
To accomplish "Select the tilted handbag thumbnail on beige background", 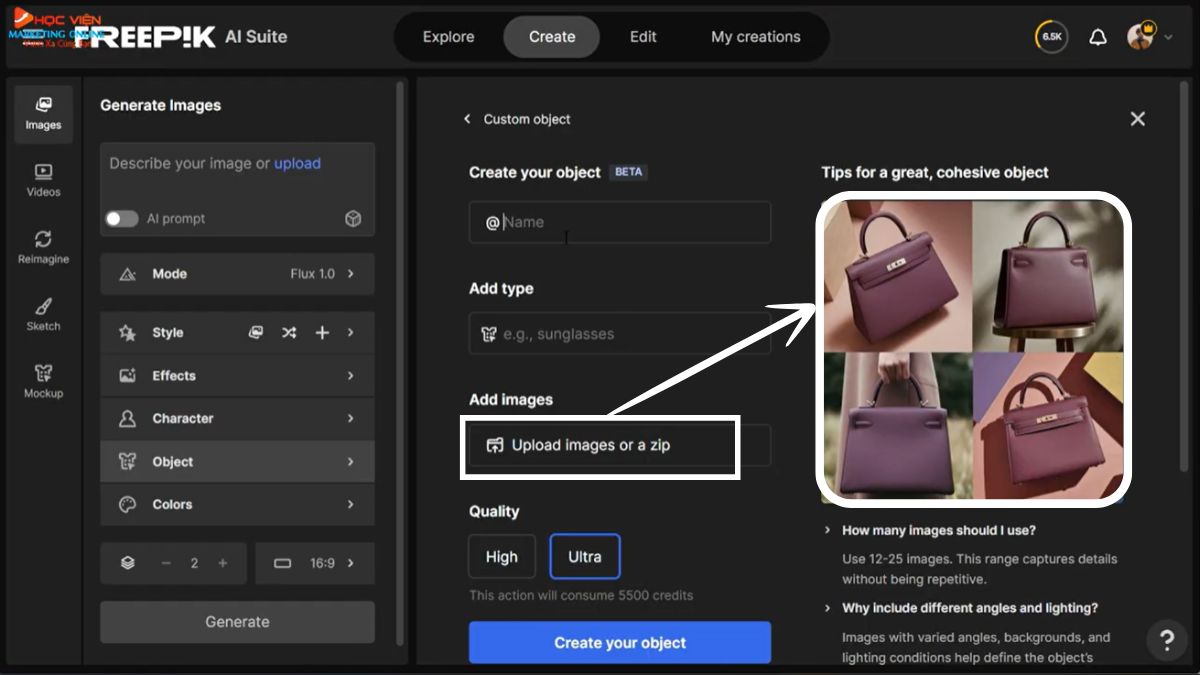I will pyautogui.click(x=897, y=275).
